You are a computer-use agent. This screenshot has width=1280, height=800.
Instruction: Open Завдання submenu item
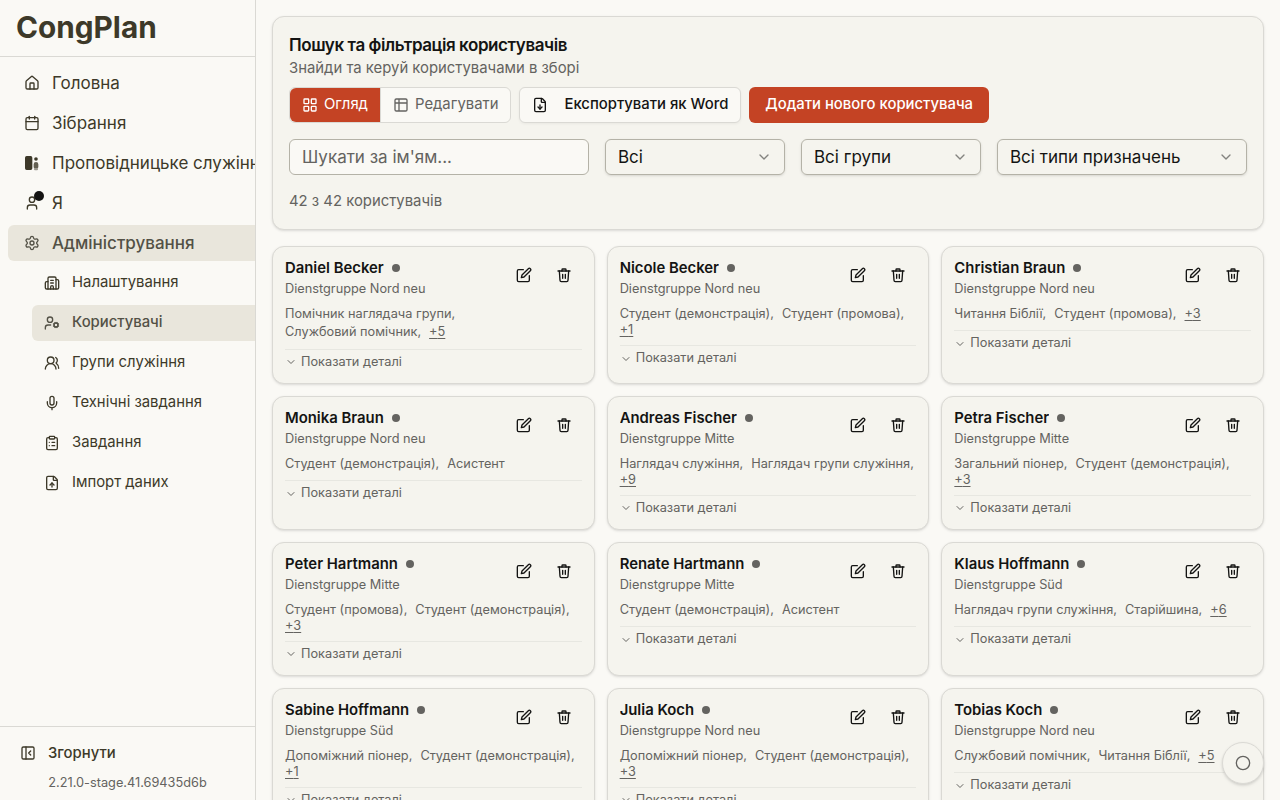(143, 442)
